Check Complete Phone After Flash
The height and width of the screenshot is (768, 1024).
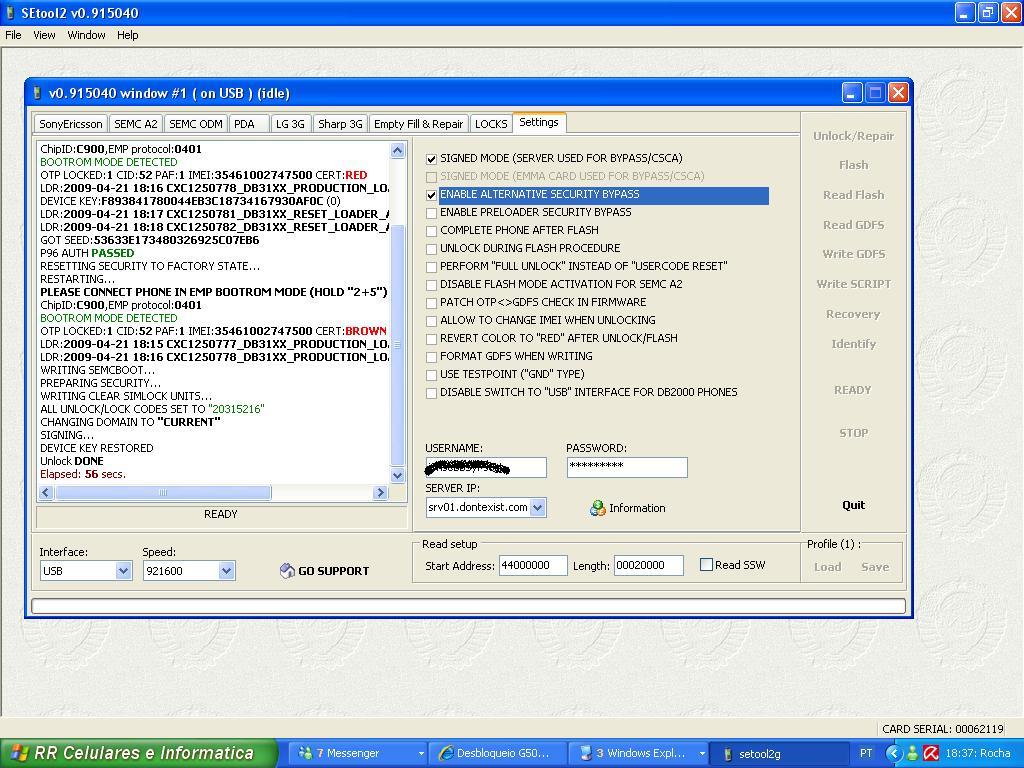(431, 231)
